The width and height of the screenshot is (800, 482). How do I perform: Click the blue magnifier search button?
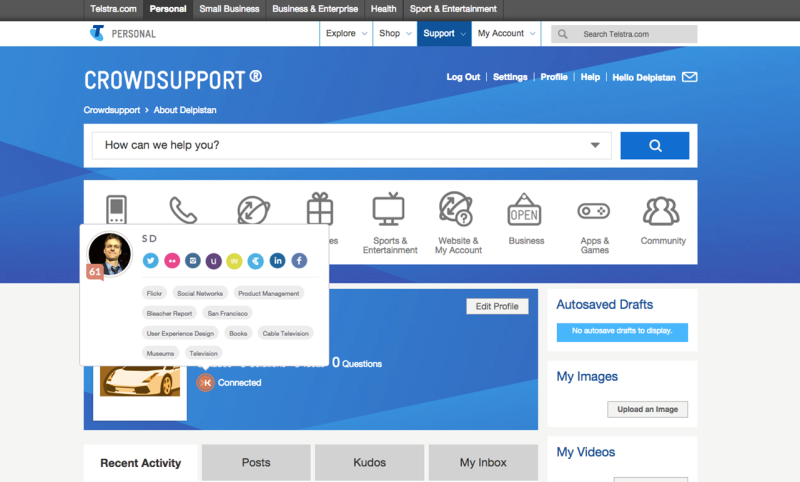(x=655, y=146)
